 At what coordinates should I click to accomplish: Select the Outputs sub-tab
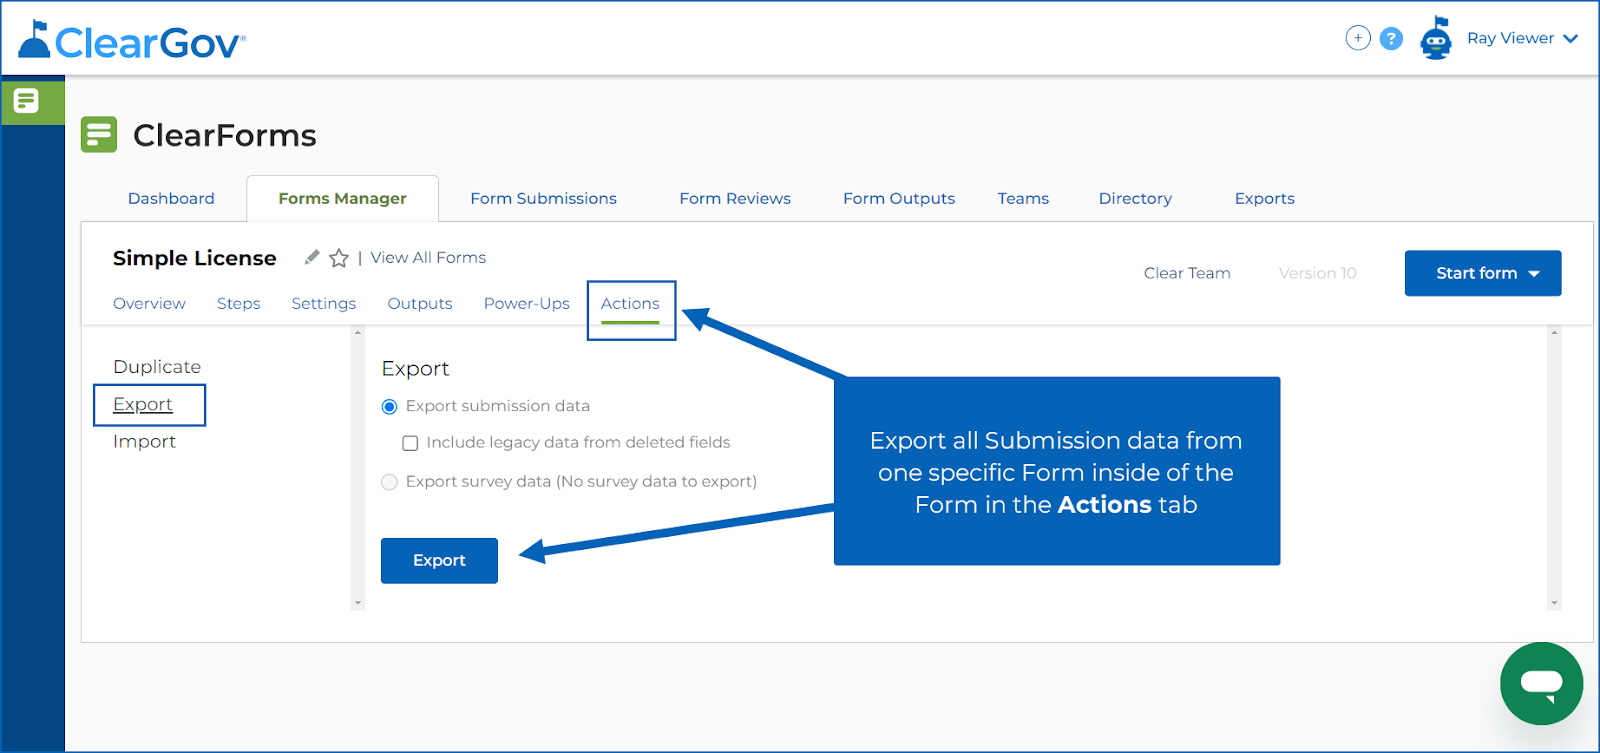click(420, 303)
